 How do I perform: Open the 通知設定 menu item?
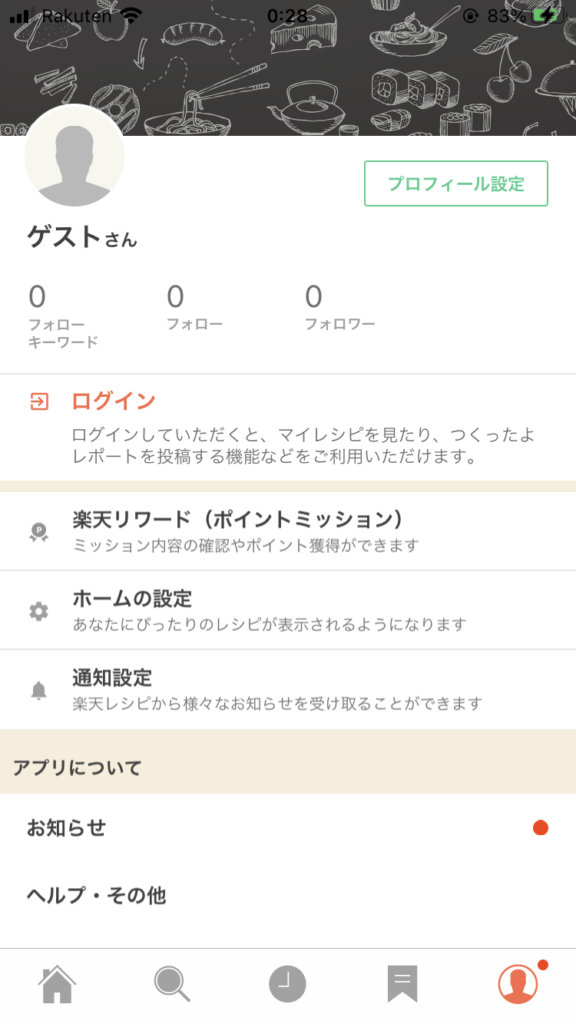(288, 690)
